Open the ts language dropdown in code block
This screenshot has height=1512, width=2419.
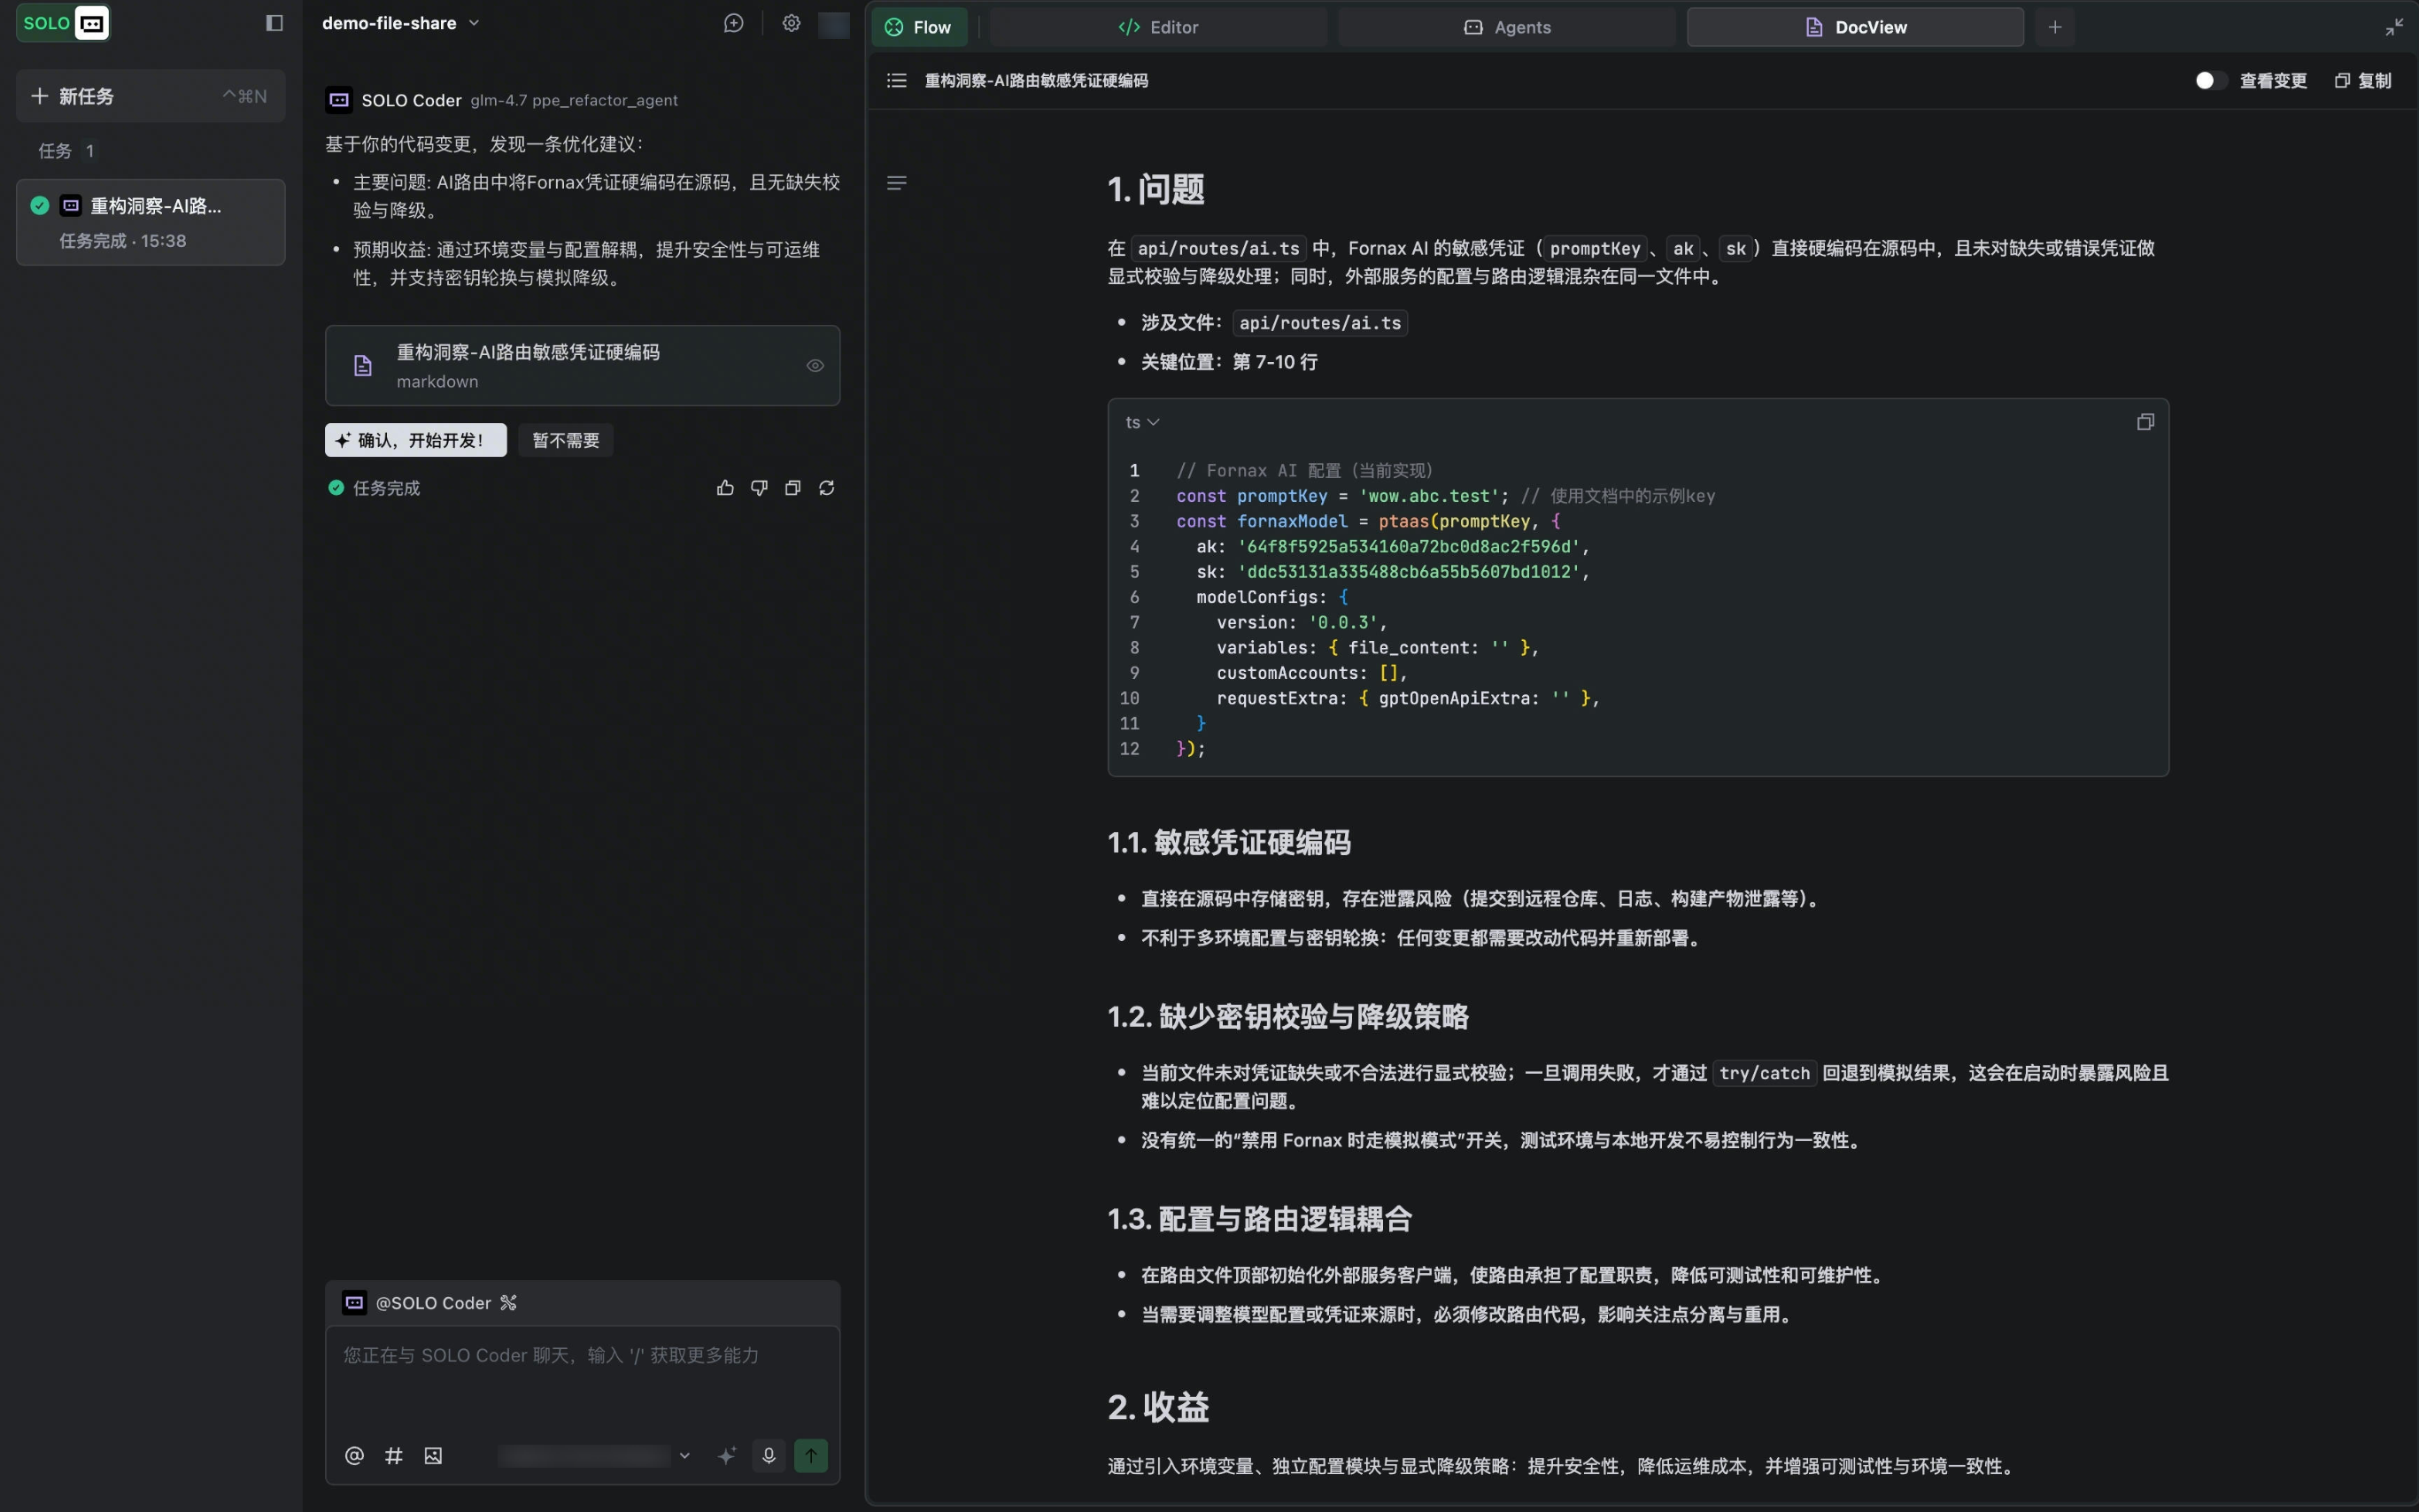1142,422
